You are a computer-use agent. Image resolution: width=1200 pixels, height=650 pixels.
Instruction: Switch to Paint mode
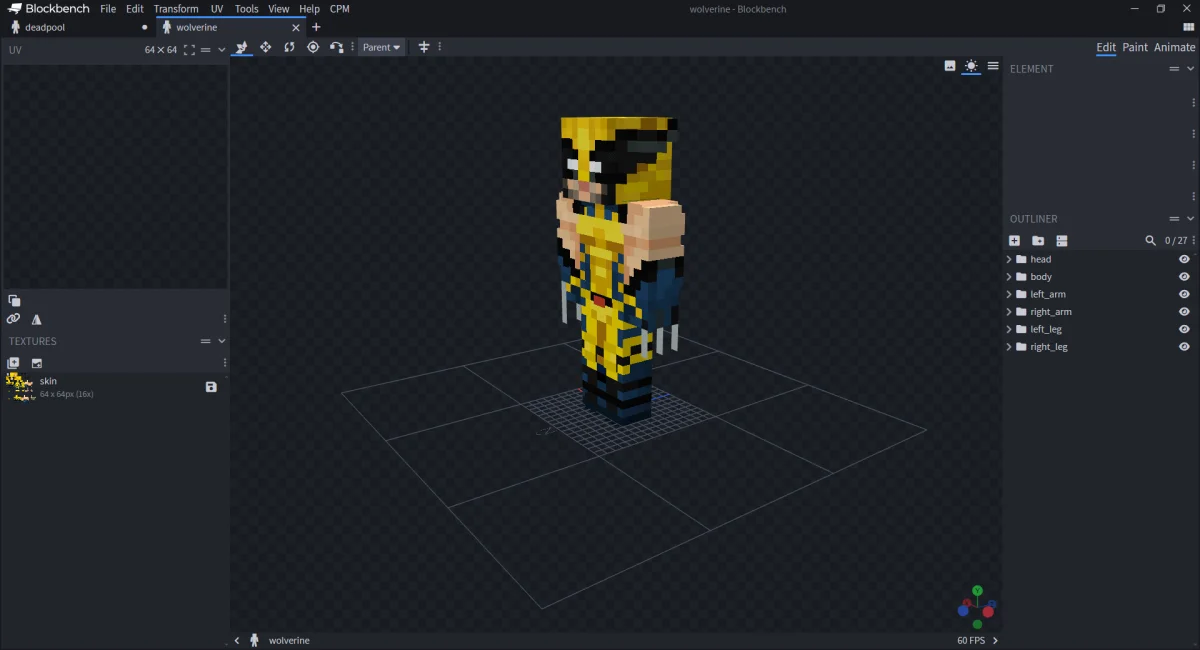tap(1135, 47)
